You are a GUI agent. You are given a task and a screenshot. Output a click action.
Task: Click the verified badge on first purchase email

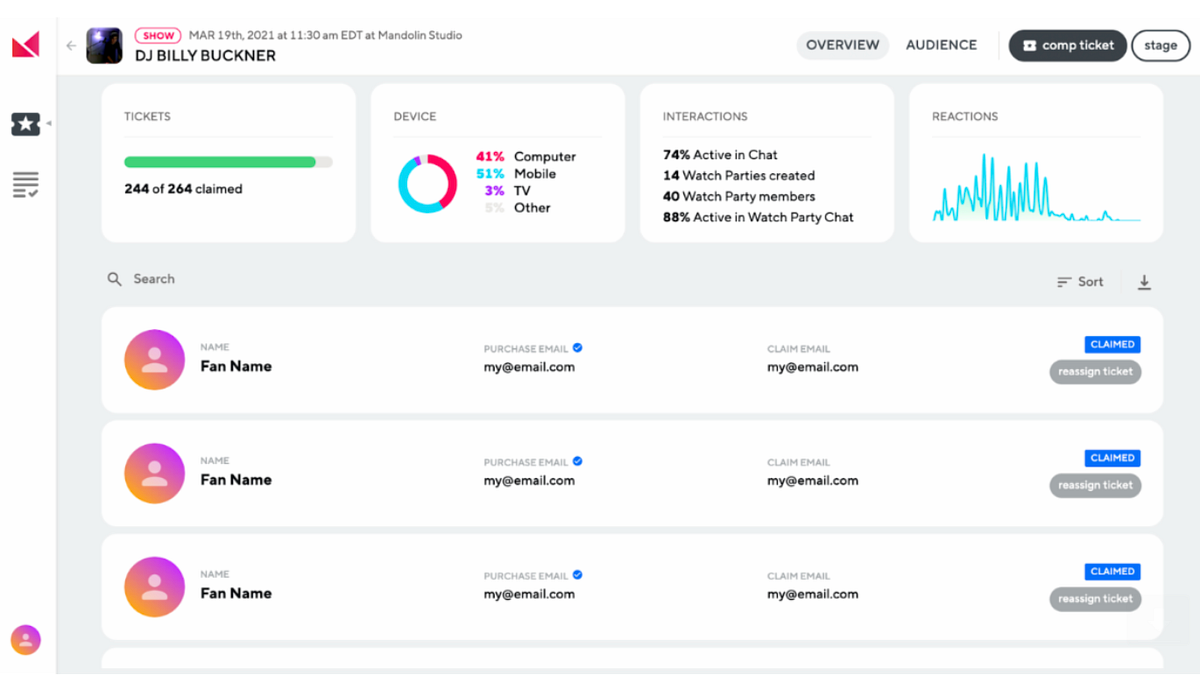[x=577, y=348]
